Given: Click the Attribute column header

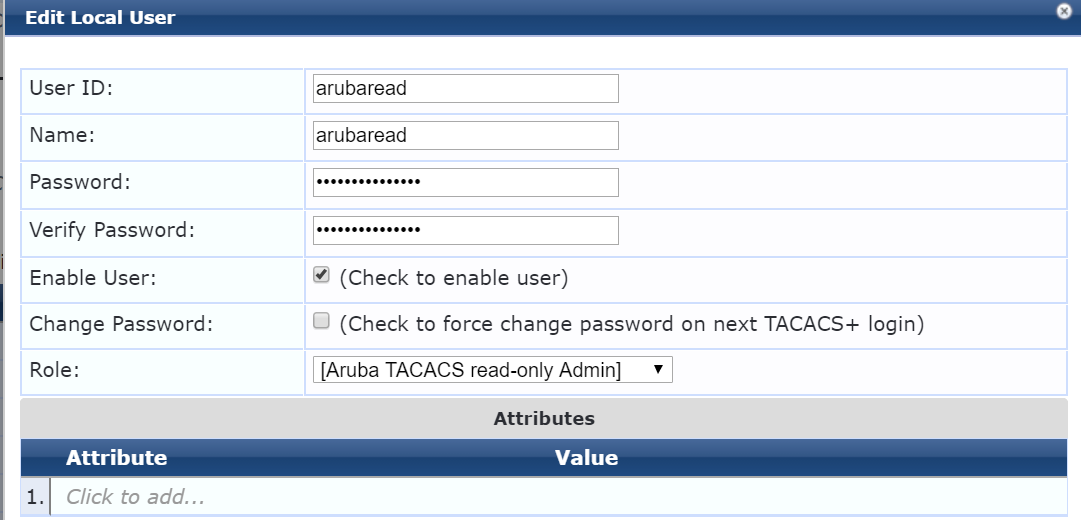Looking at the screenshot, I should click(x=116, y=458).
